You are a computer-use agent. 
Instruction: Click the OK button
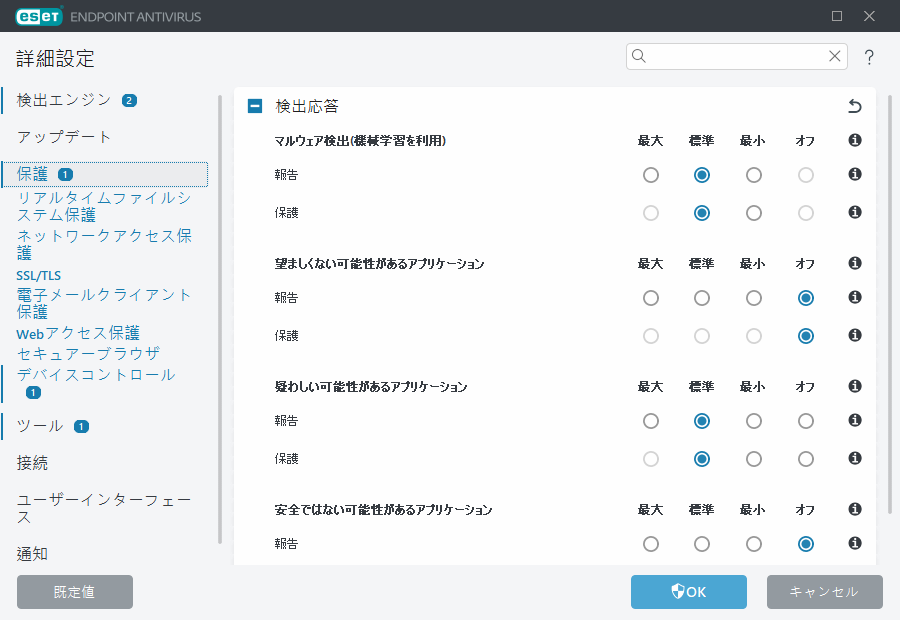coord(688,592)
